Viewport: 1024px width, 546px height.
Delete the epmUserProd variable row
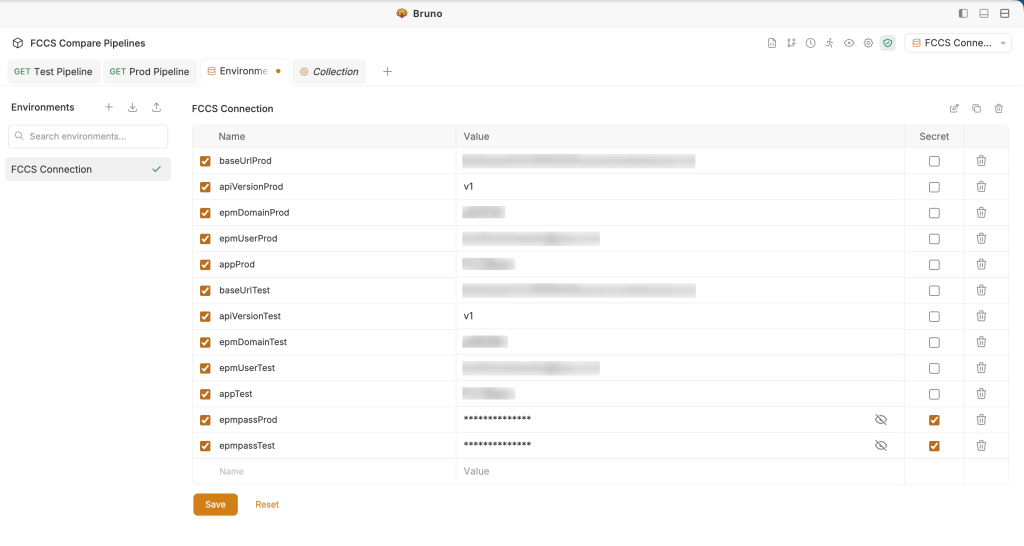click(x=981, y=238)
